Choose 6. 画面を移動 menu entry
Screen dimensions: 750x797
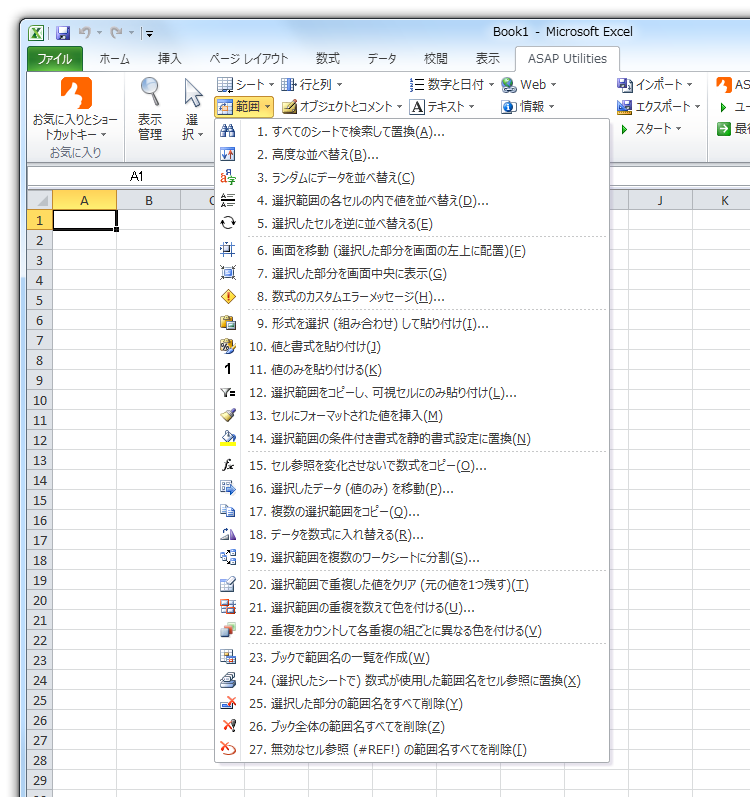point(412,251)
